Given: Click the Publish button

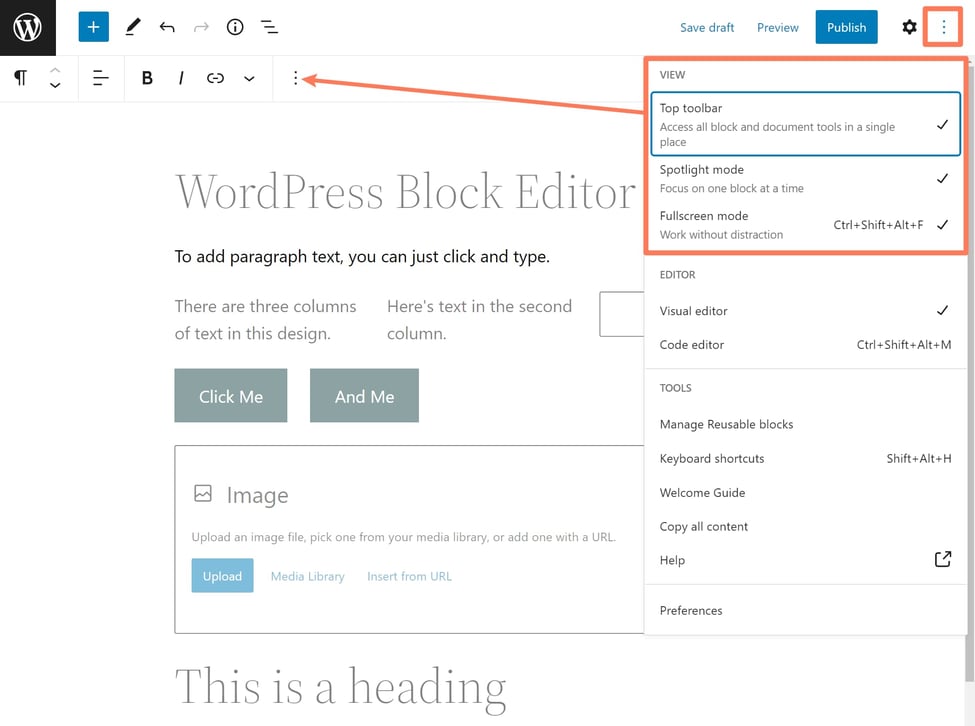Looking at the screenshot, I should (x=846, y=28).
